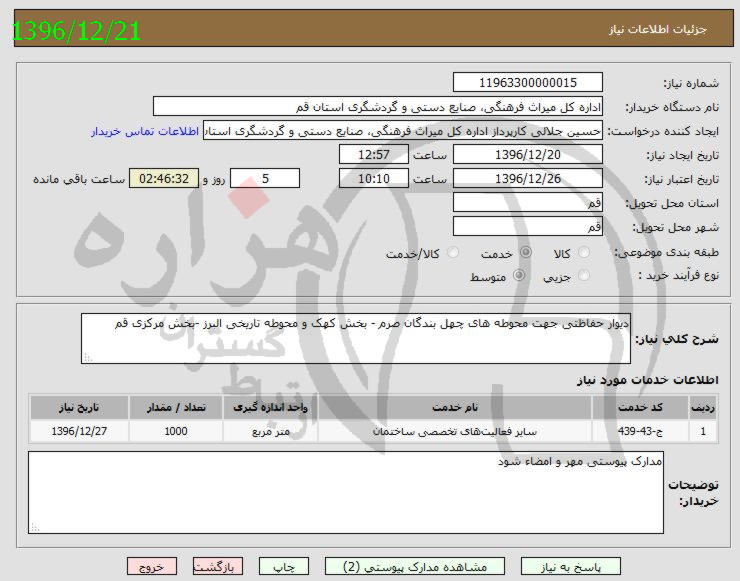Click the نام خدمت column header

point(455,407)
